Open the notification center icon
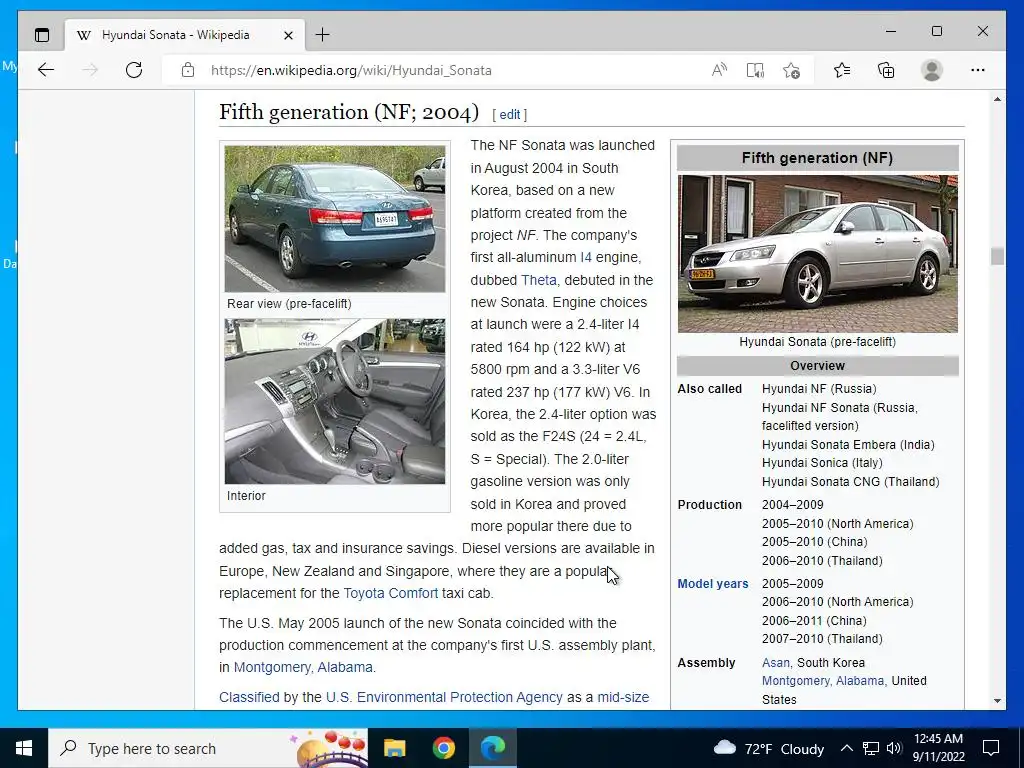 (991, 748)
